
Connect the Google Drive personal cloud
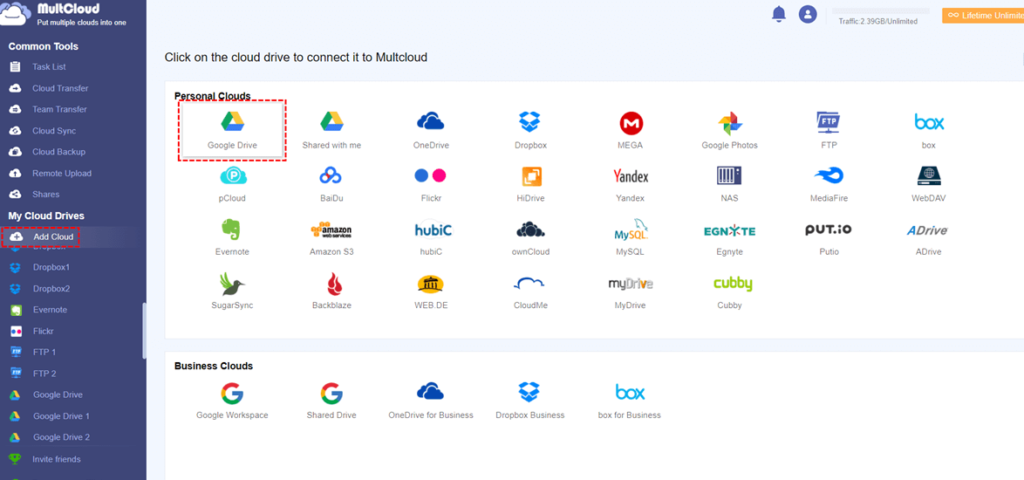pyautogui.click(x=232, y=130)
